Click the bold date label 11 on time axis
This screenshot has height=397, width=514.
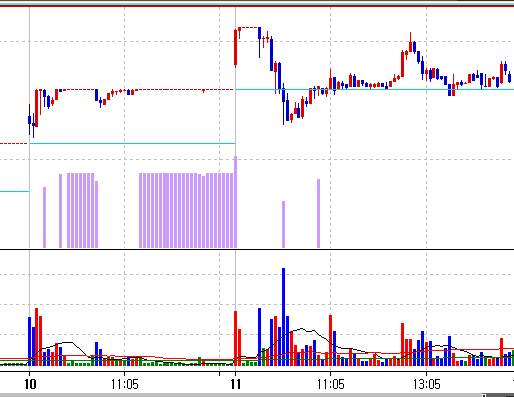pyautogui.click(x=236, y=384)
